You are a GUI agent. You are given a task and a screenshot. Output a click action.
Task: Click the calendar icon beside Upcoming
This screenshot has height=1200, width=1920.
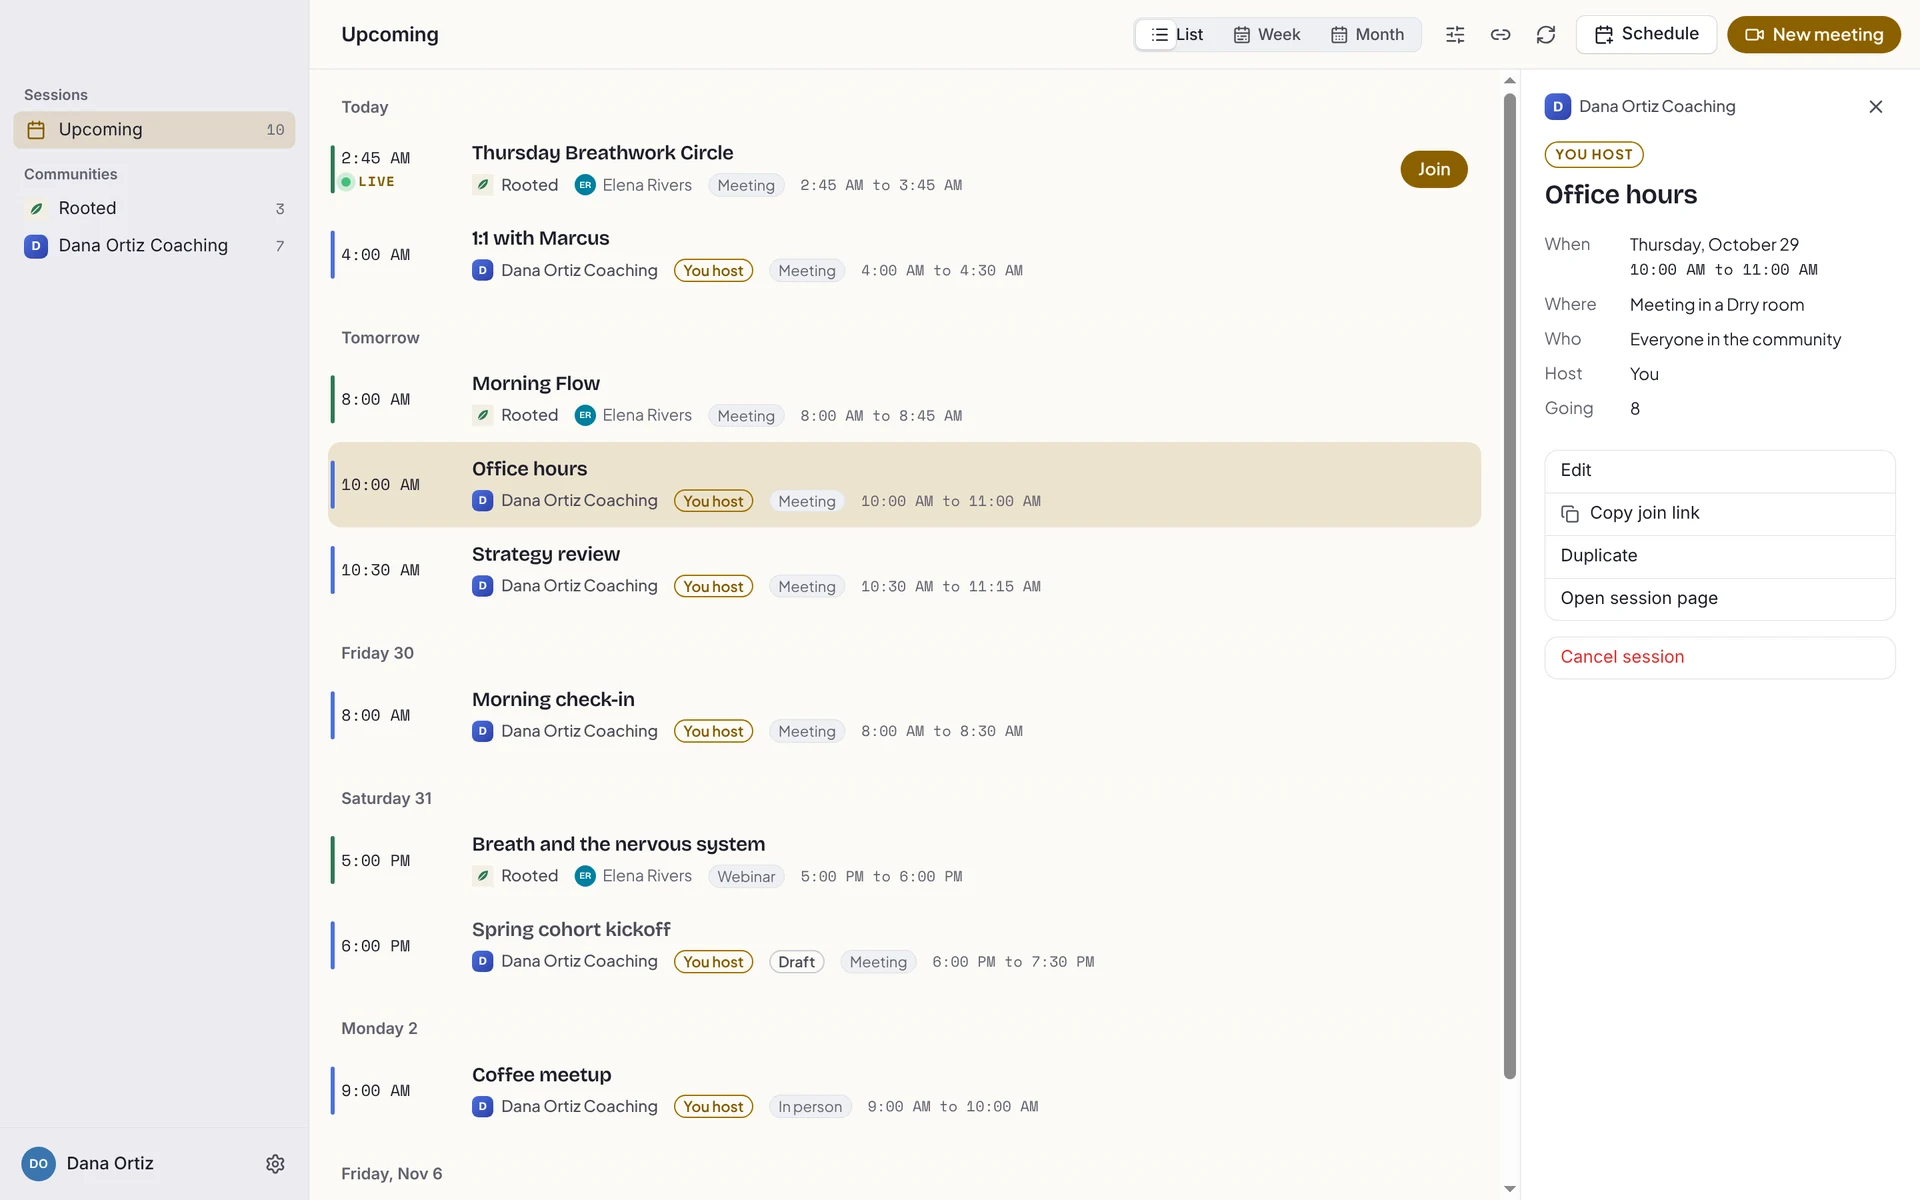pos(36,130)
